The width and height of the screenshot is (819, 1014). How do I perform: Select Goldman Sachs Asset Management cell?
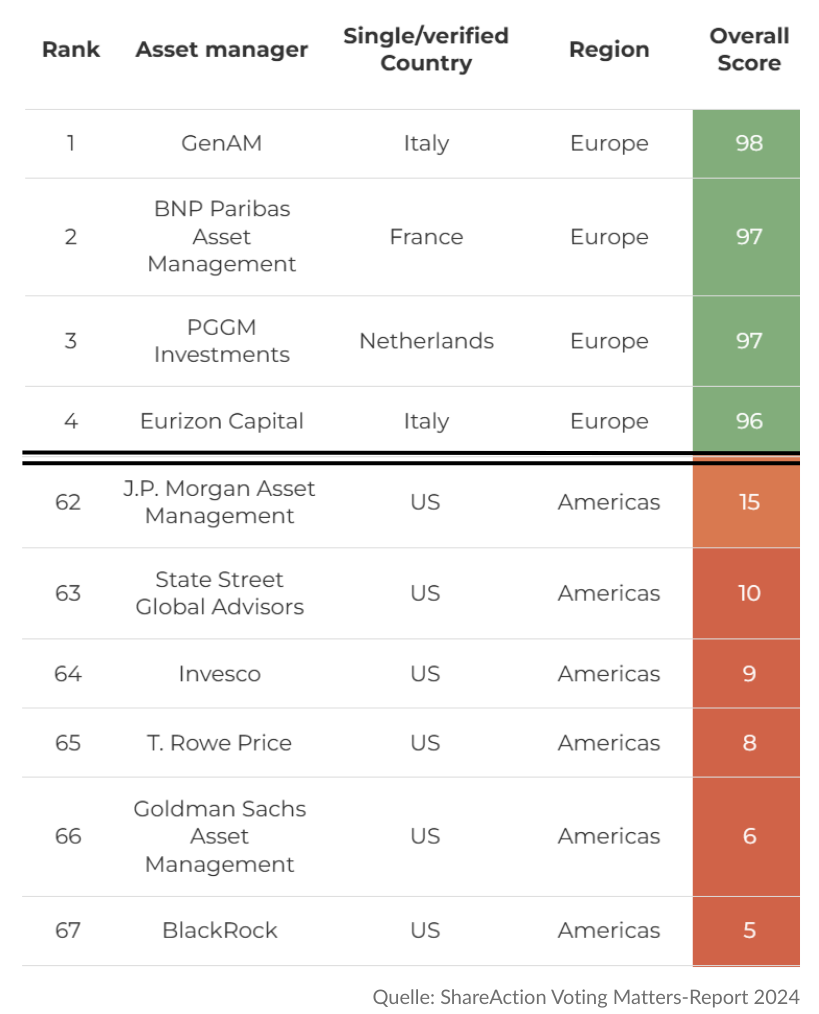pos(220,836)
